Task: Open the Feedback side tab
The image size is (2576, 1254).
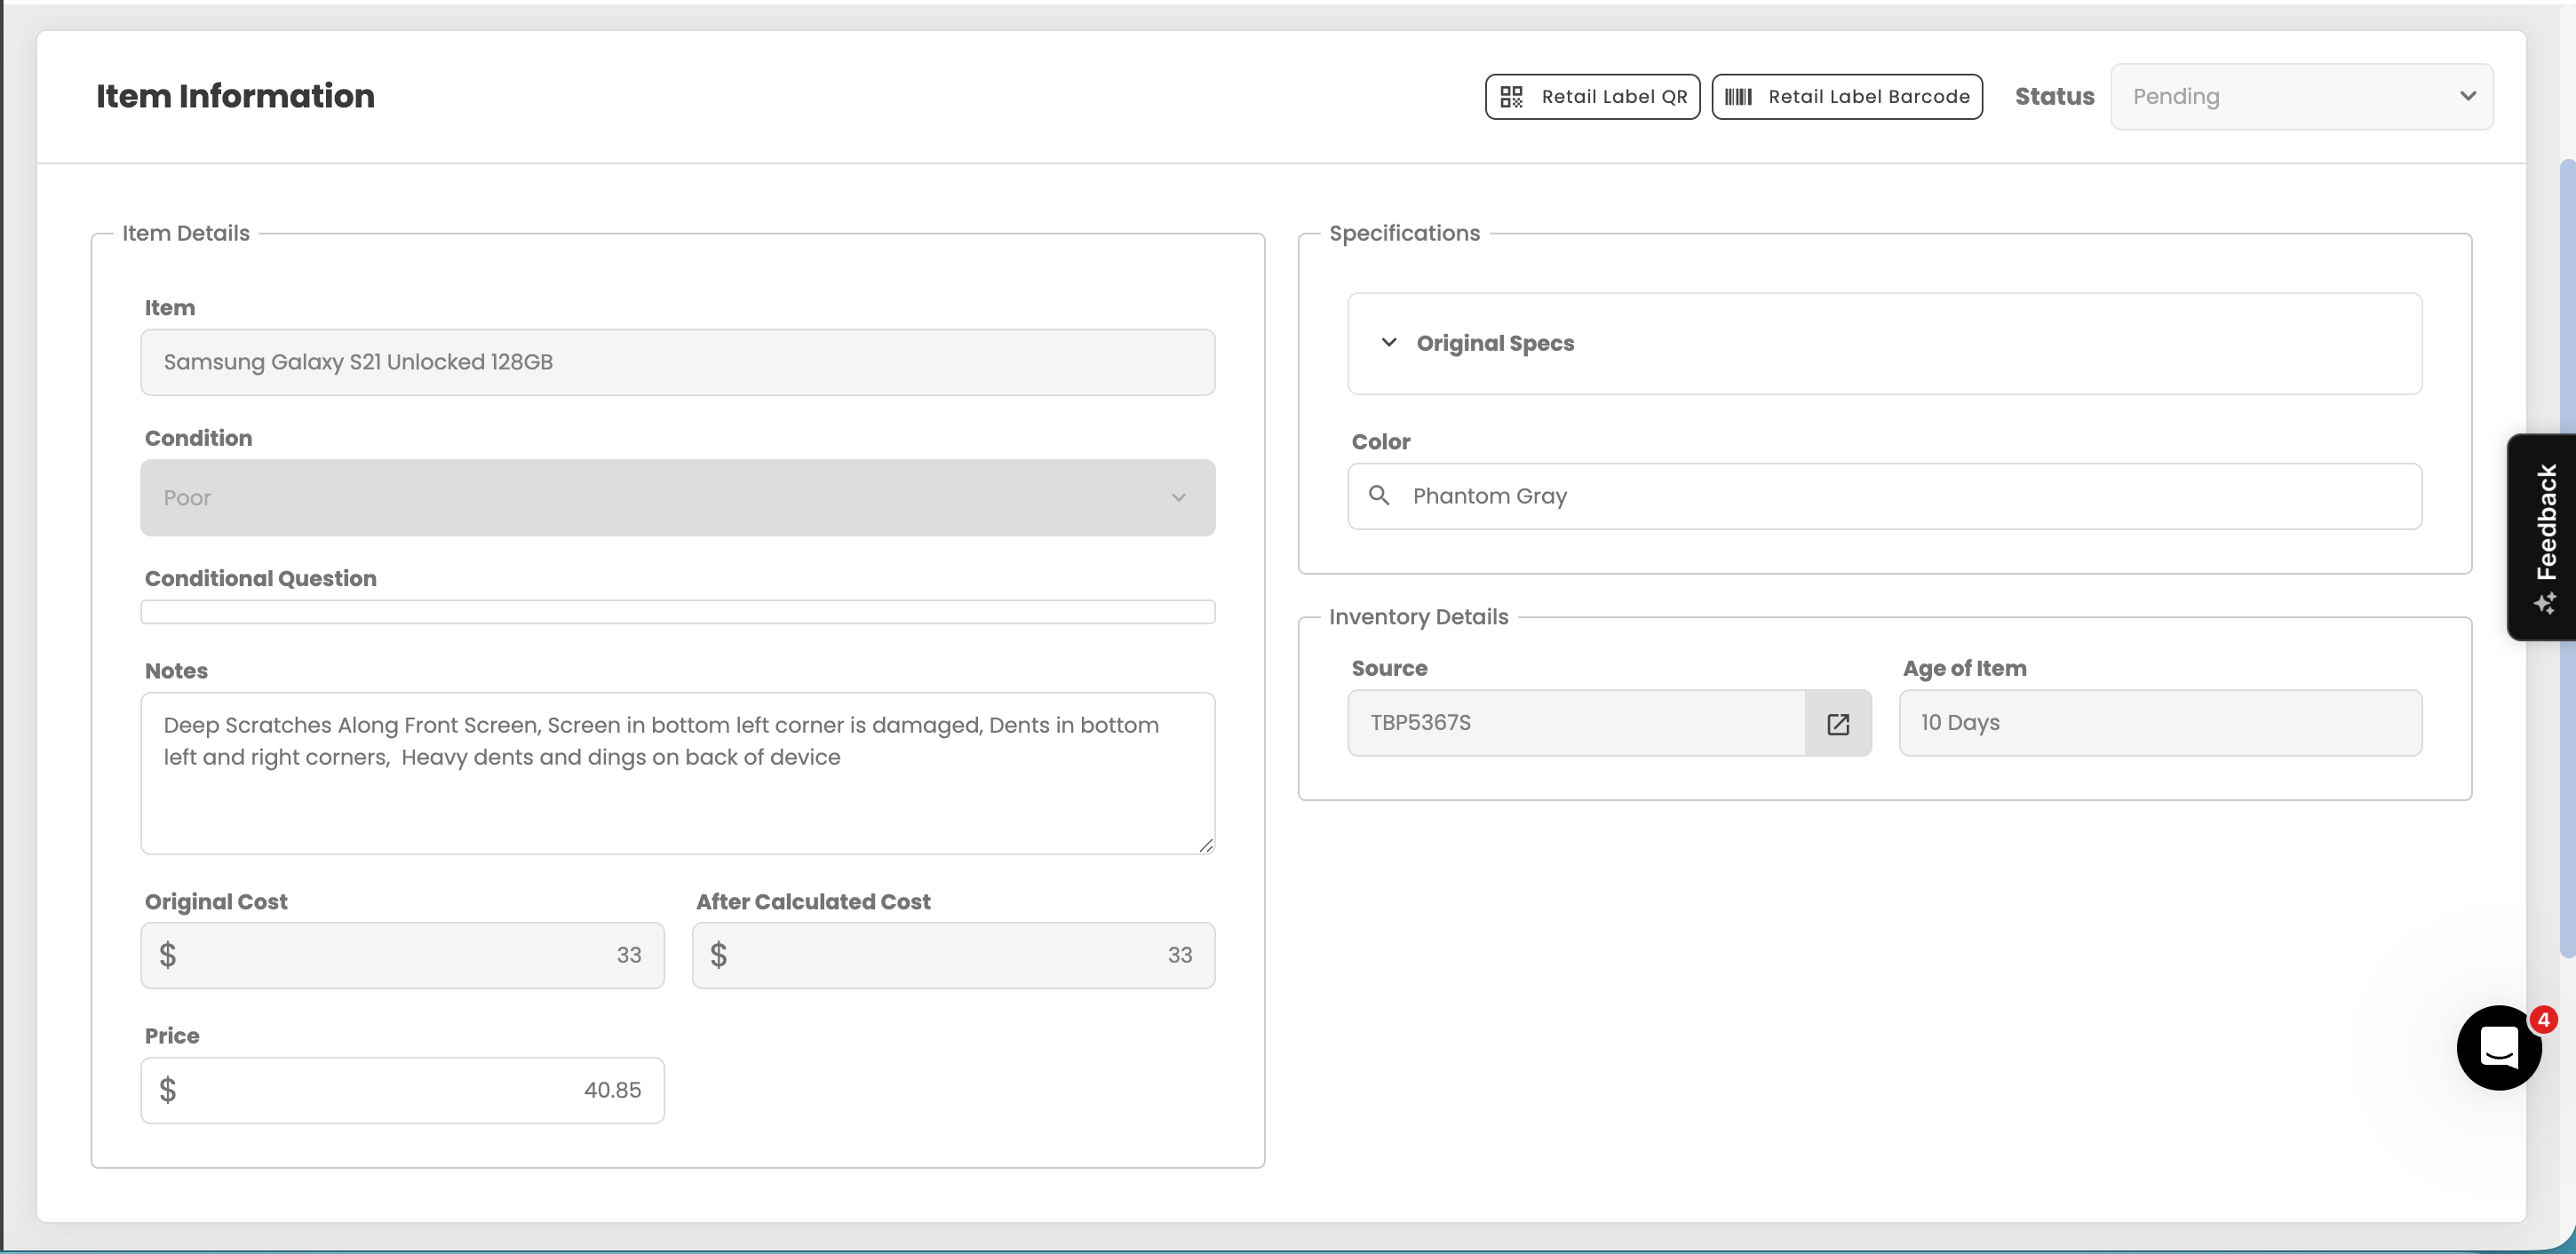Action: click(2543, 537)
